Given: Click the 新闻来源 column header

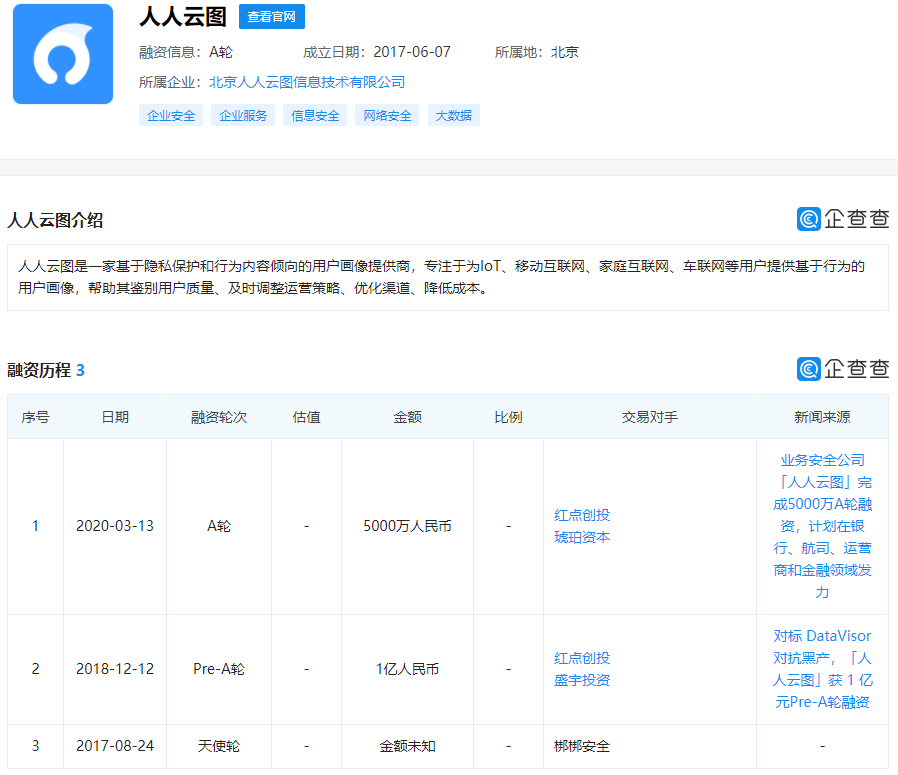Looking at the screenshot, I should 822,417.
